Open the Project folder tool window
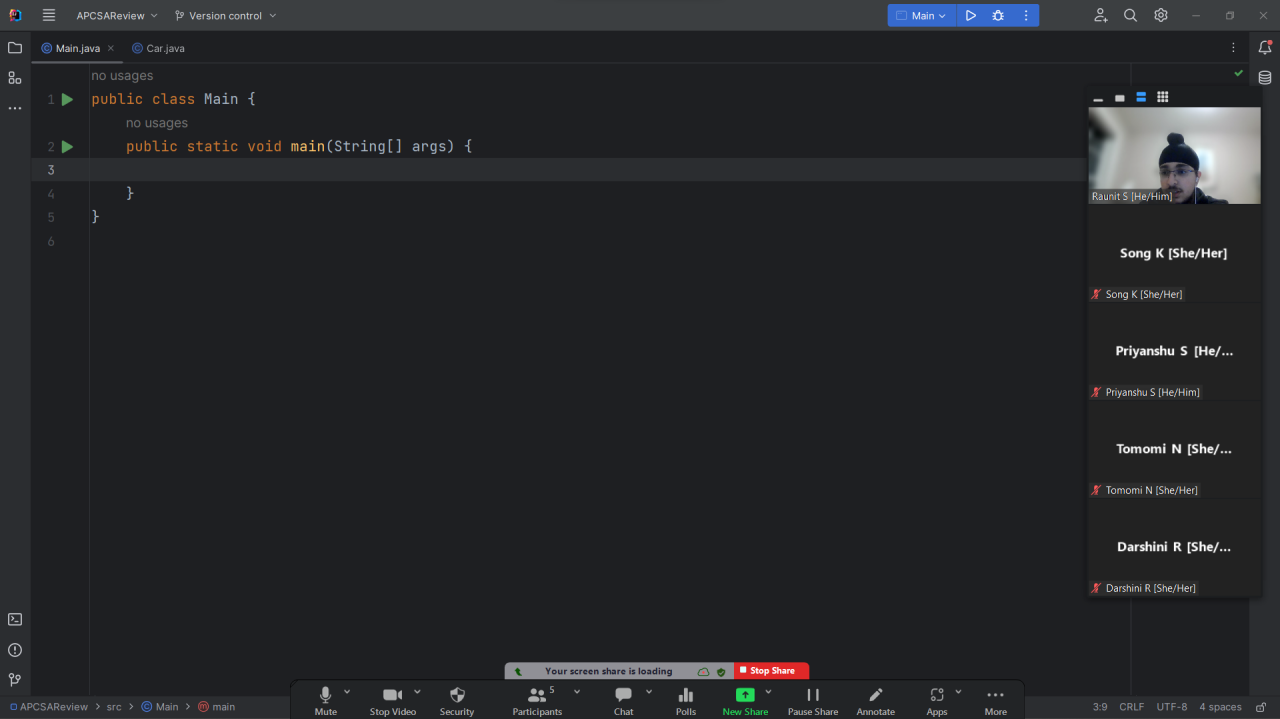Viewport: 1280px width, 719px height. pos(15,48)
